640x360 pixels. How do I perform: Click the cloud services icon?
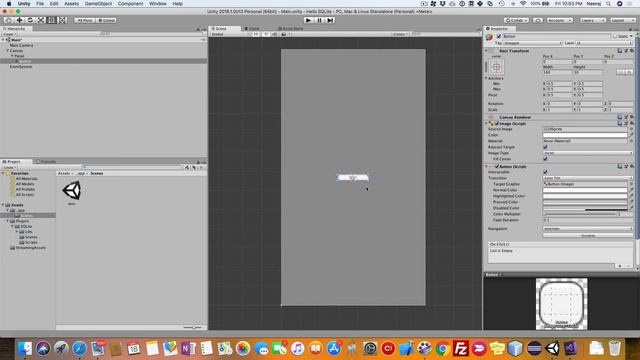click(538, 20)
